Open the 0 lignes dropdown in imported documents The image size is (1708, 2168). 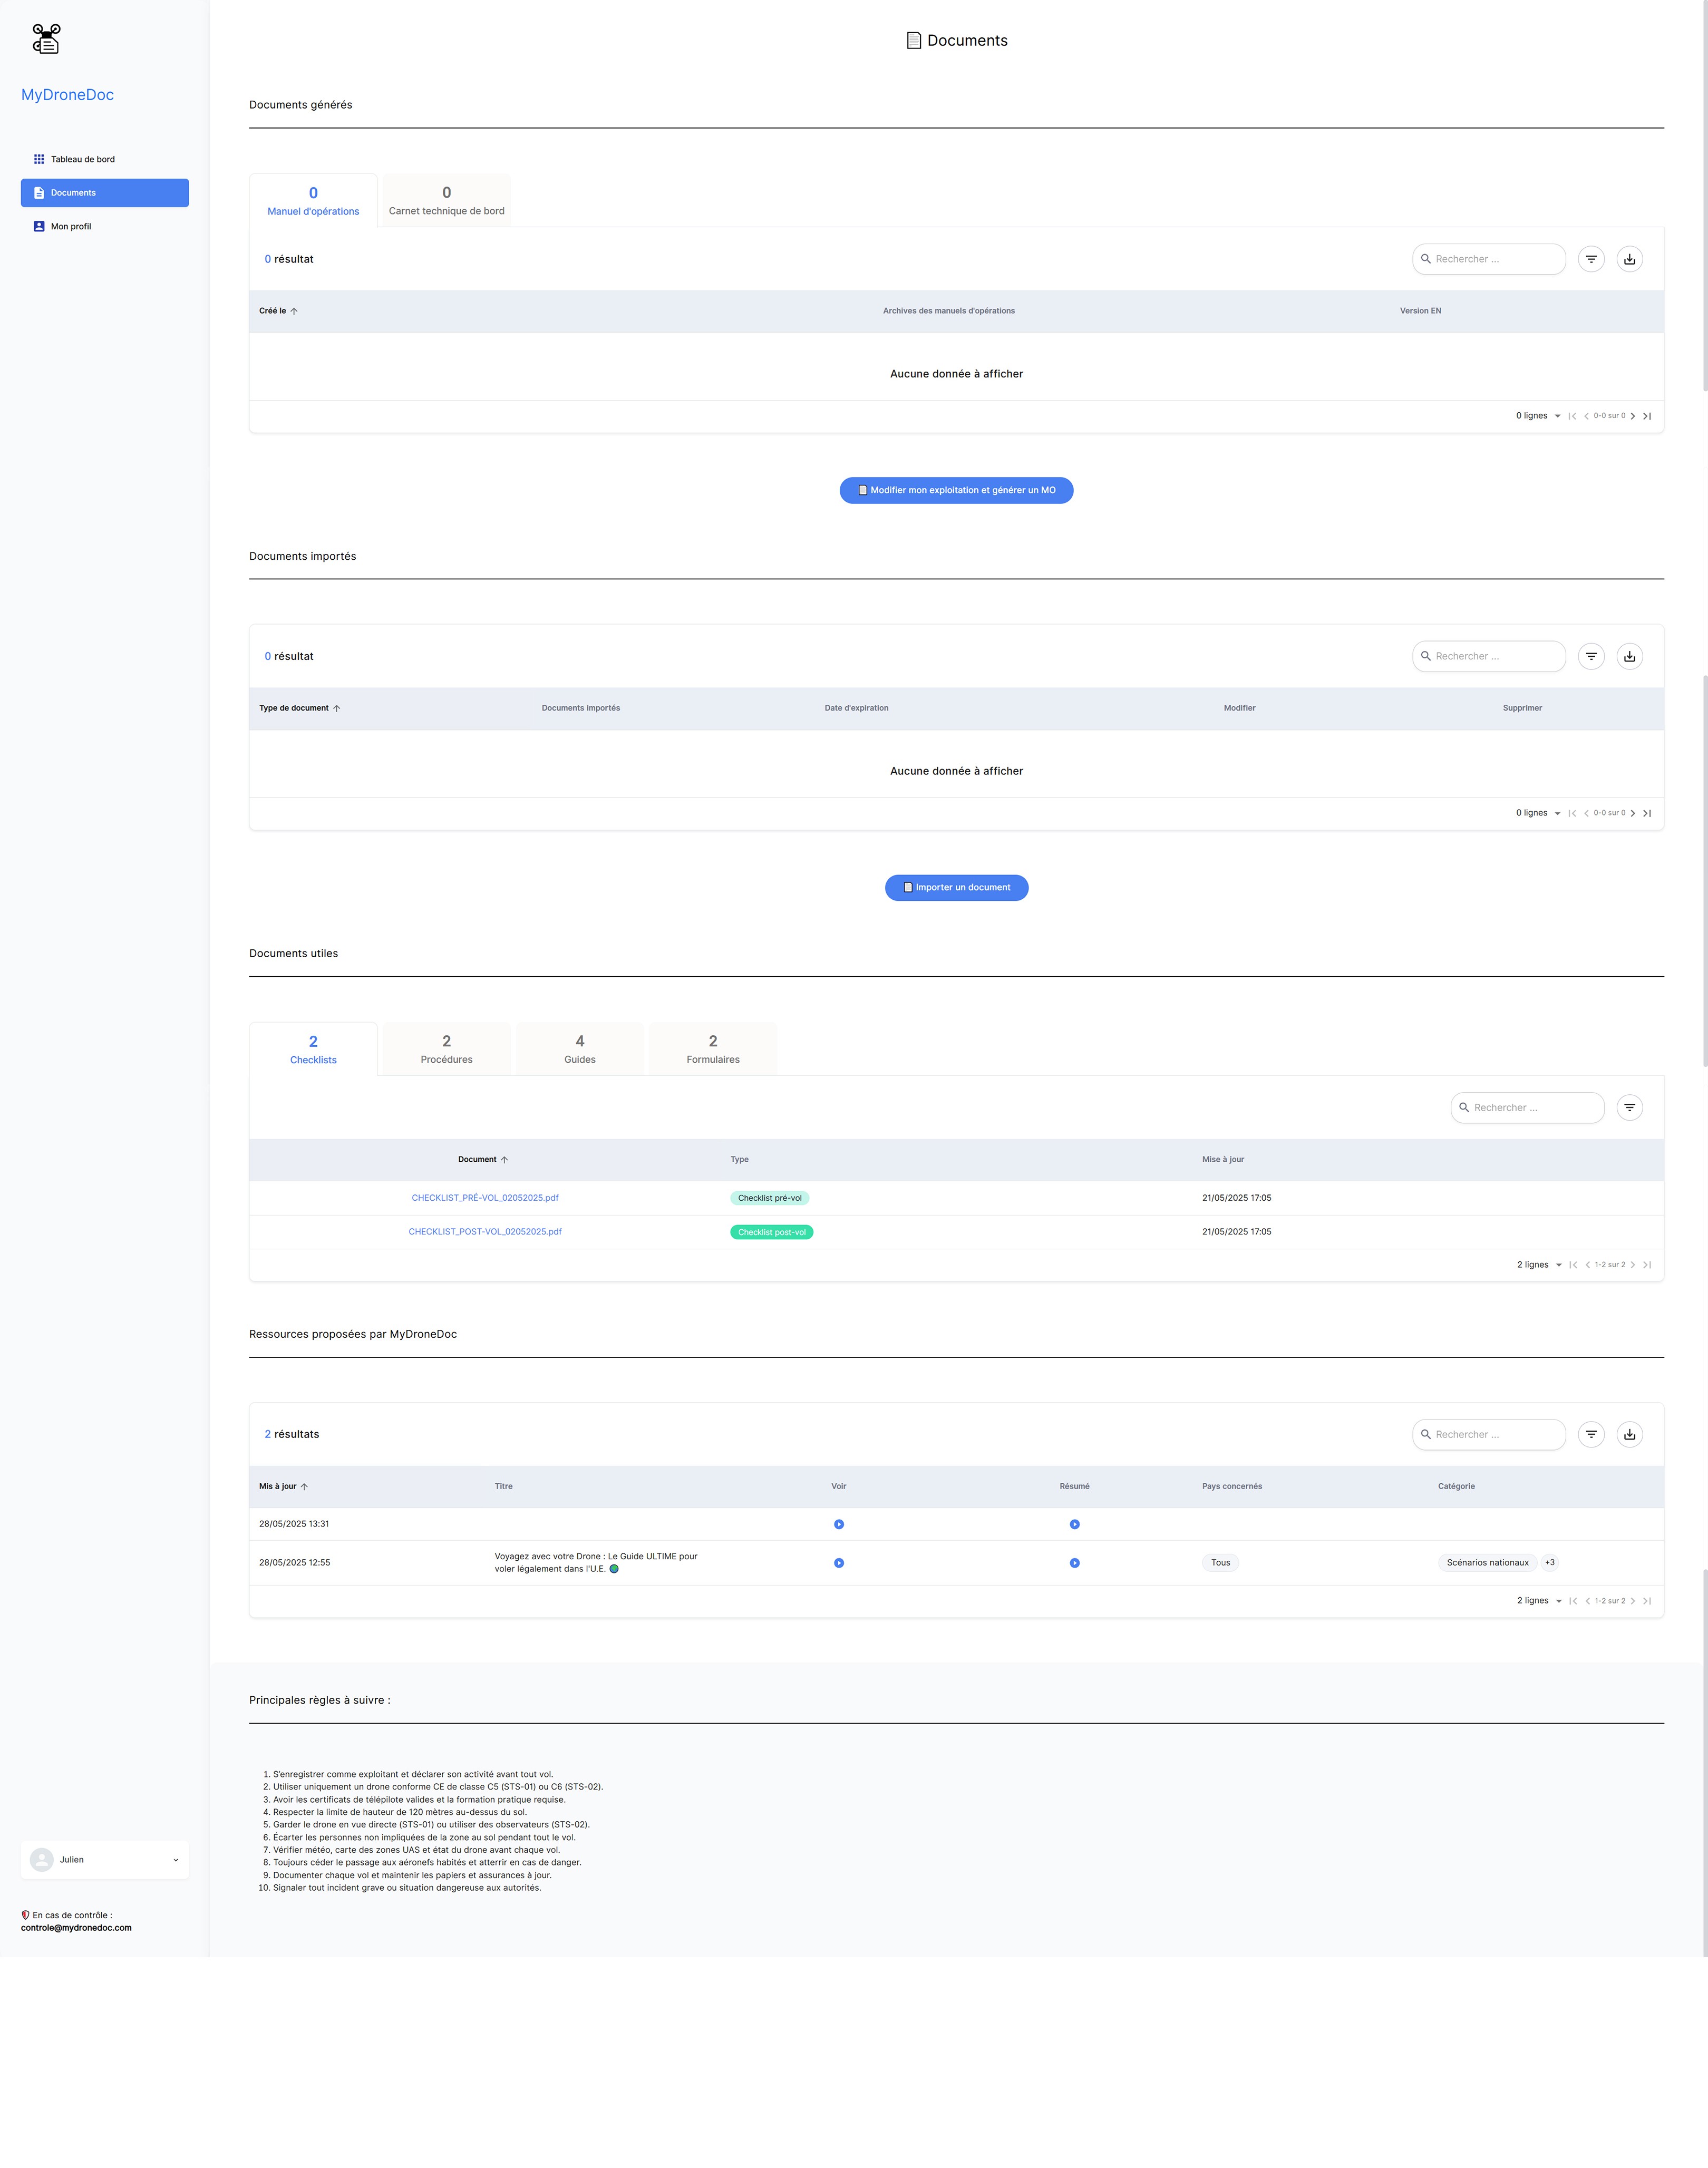1538,812
